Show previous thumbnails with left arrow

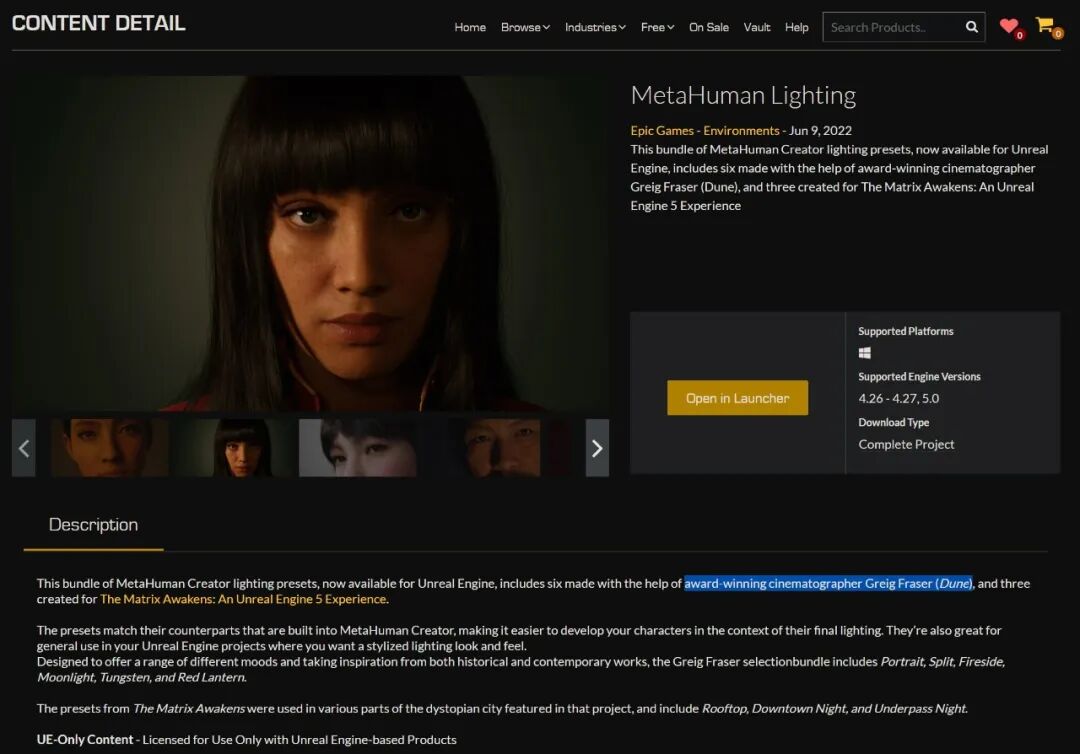(23, 448)
